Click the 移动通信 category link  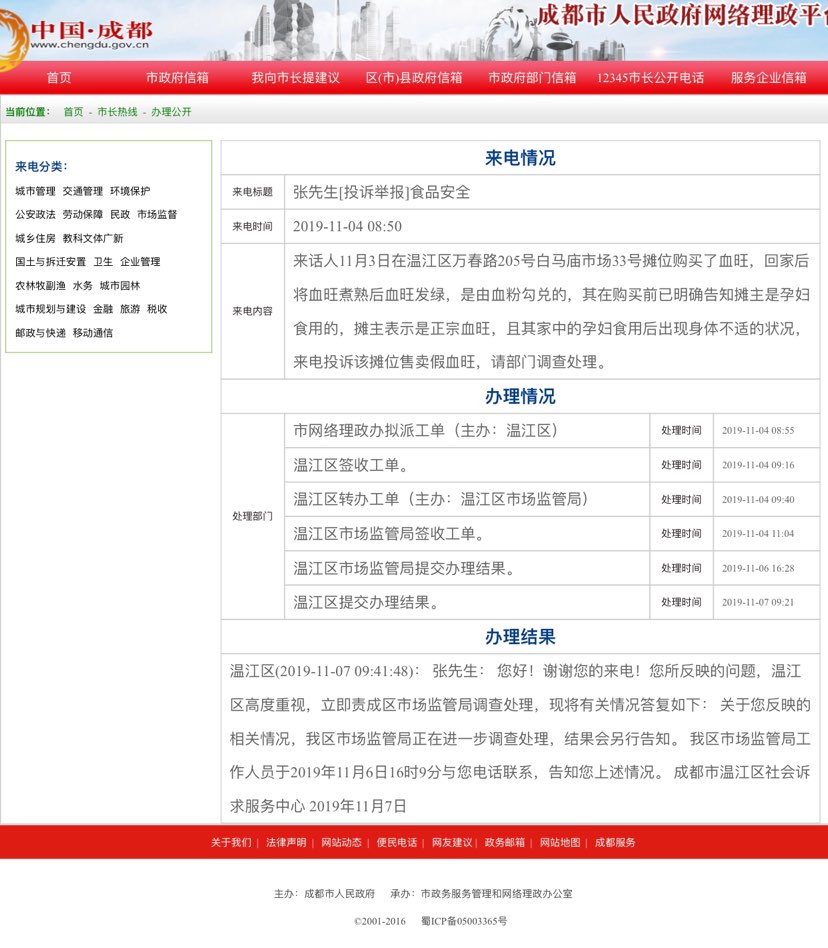pyautogui.click(x=93, y=333)
